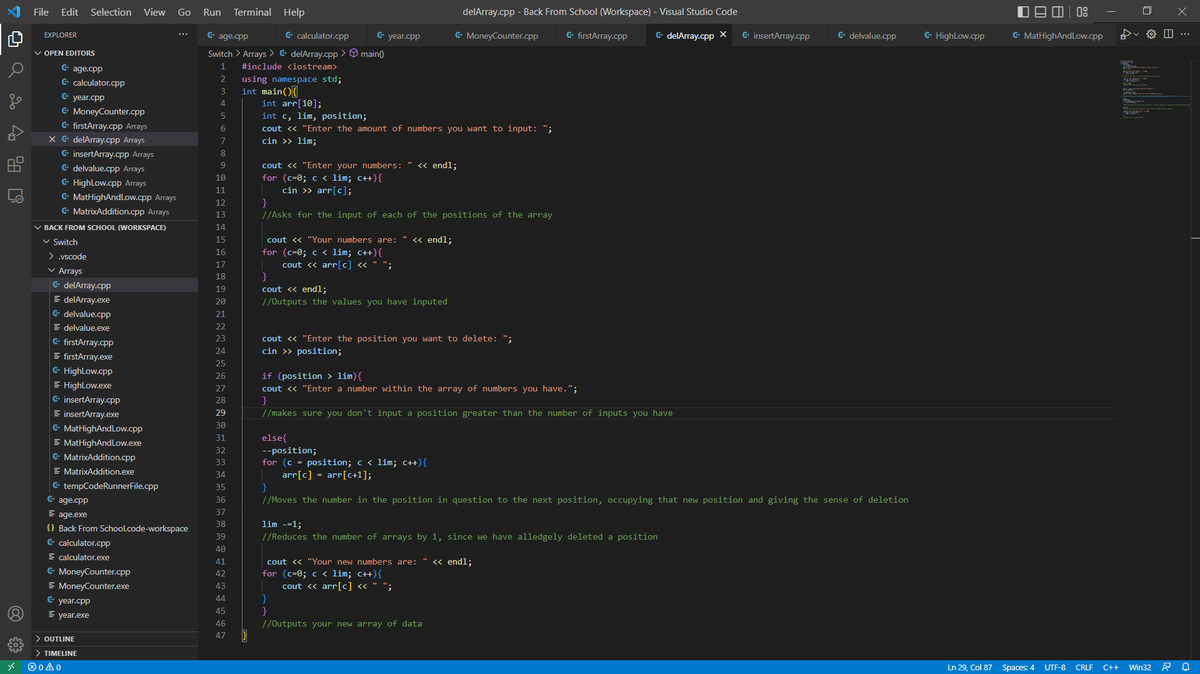Screen dimensions: 1200x674
Task: Switch to the calculator.cpp tab
Action: (x=322, y=36)
